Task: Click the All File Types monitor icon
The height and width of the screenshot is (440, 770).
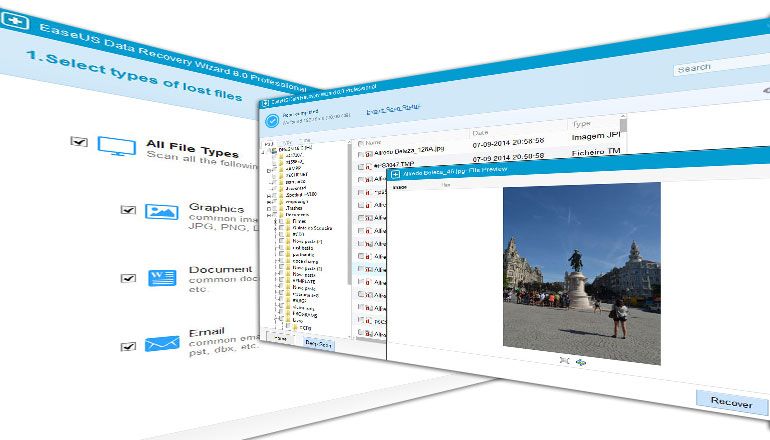Action: (117, 148)
